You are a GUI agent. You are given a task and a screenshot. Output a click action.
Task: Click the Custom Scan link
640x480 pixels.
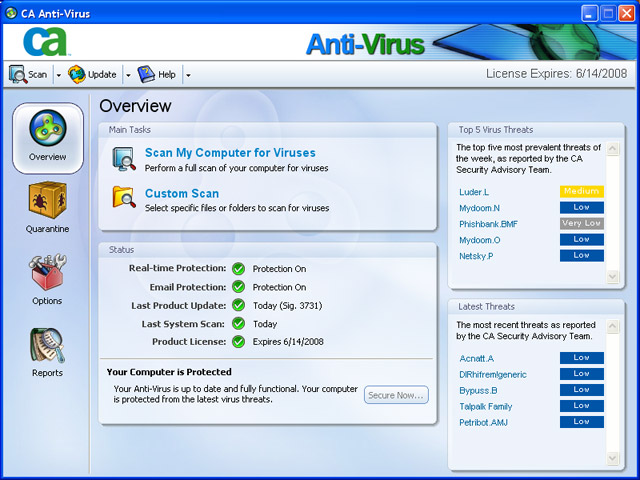point(182,193)
